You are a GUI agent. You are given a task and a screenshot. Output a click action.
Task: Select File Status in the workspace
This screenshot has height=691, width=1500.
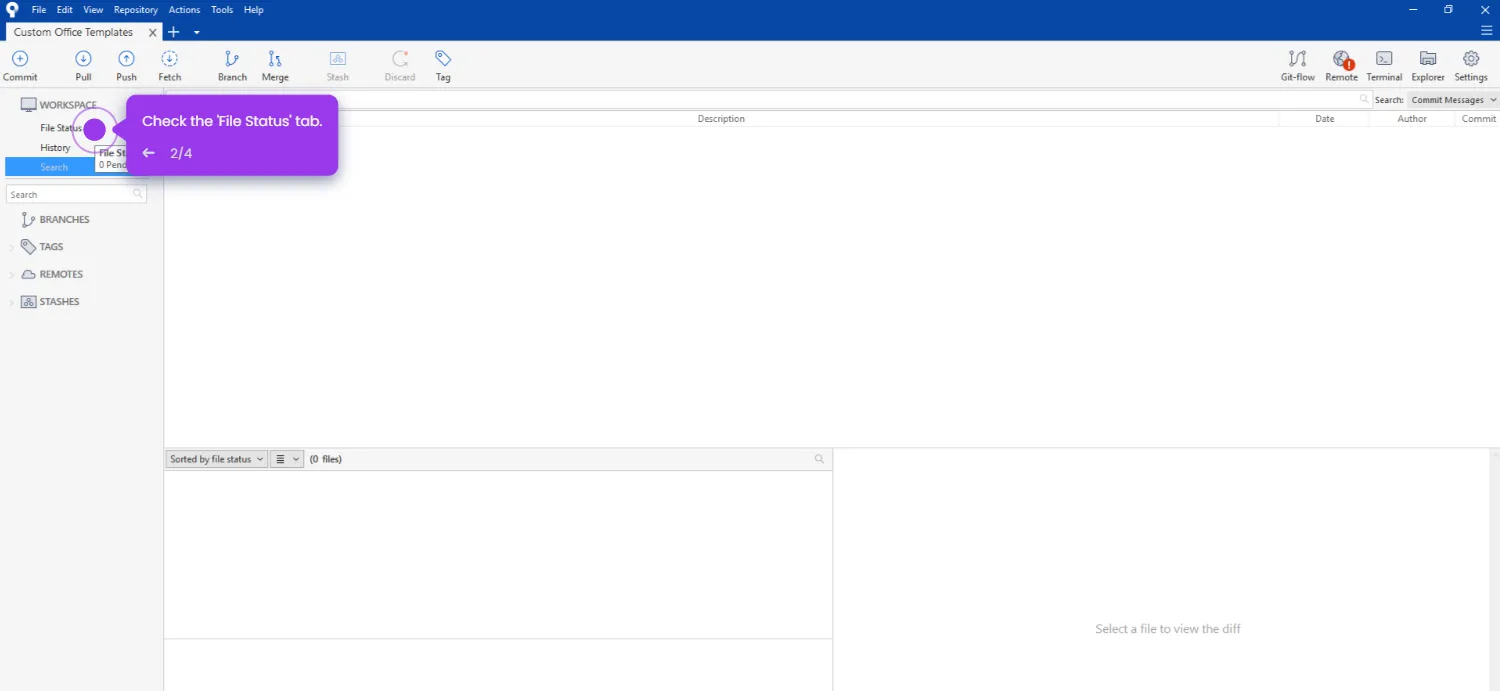[61, 128]
